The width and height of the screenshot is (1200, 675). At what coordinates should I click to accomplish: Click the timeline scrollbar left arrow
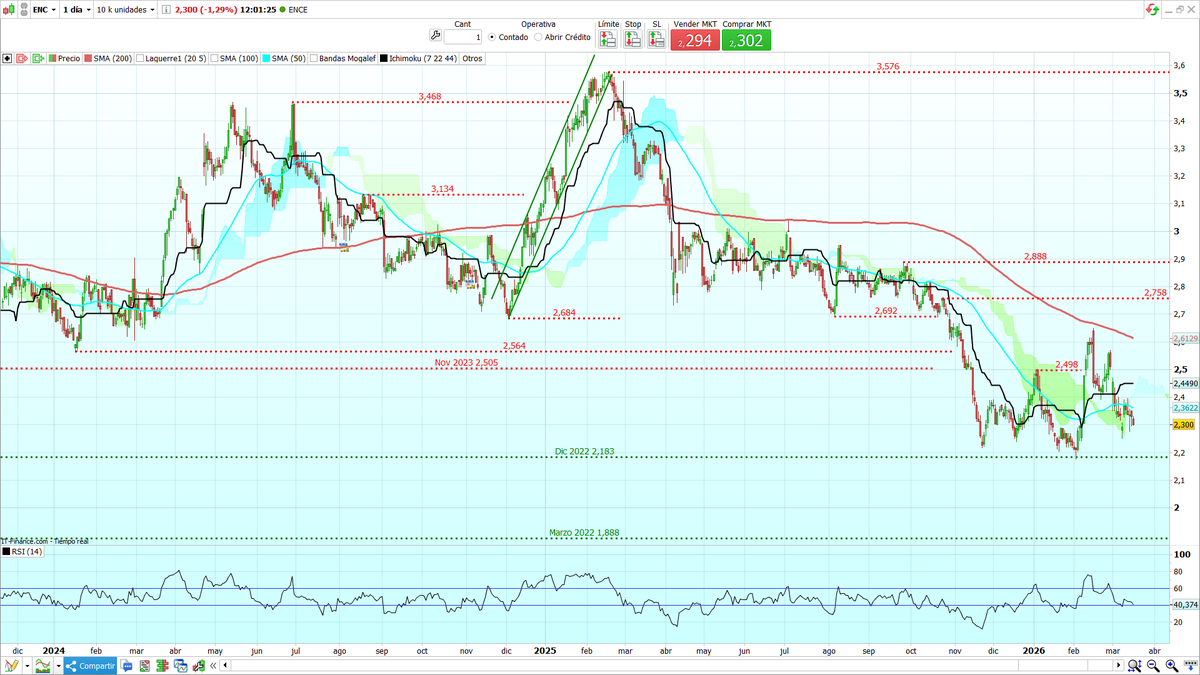(x=225, y=666)
